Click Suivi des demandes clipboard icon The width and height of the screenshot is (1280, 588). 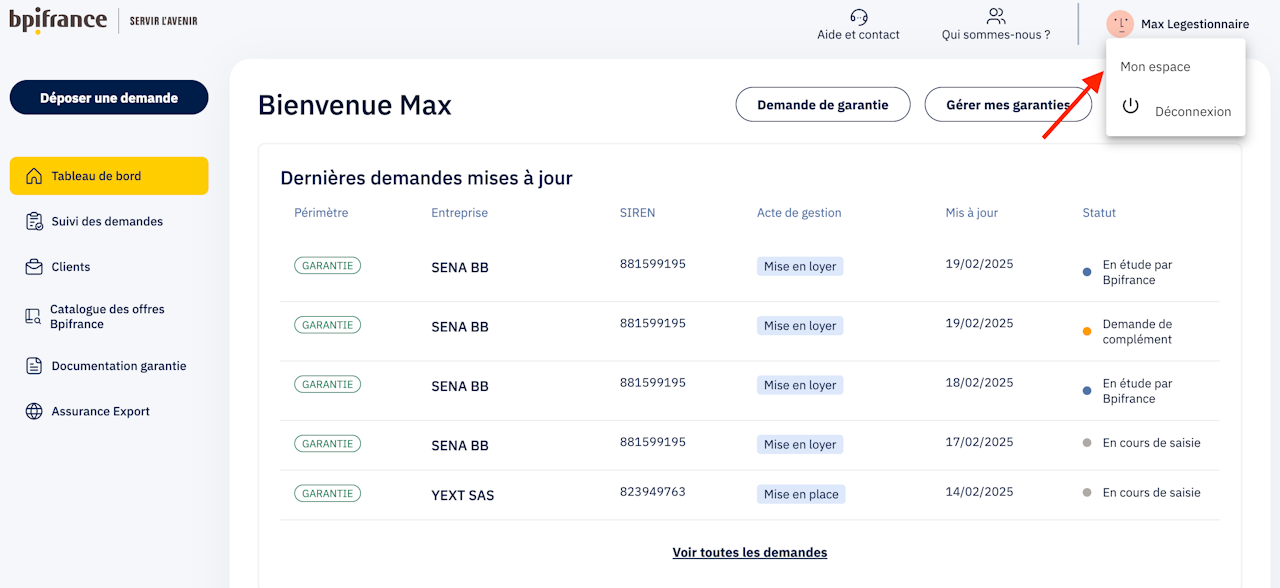(x=34, y=221)
